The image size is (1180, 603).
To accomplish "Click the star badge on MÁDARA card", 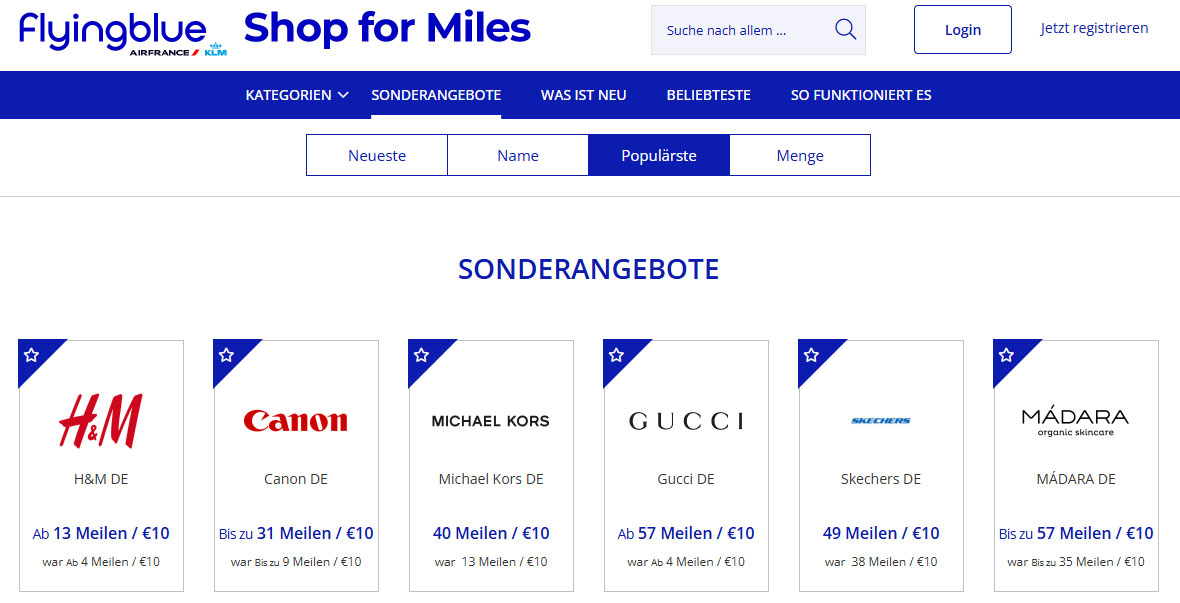I will [x=1005, y=355].
